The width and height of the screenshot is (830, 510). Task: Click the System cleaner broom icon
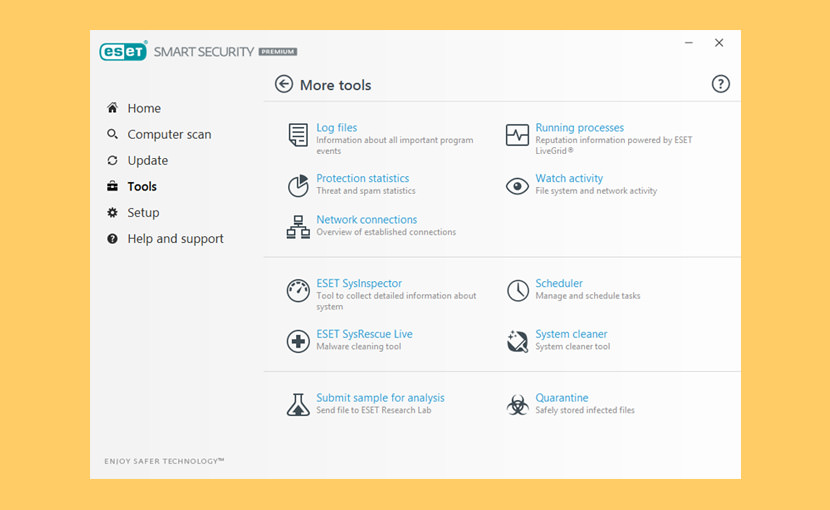517,341
